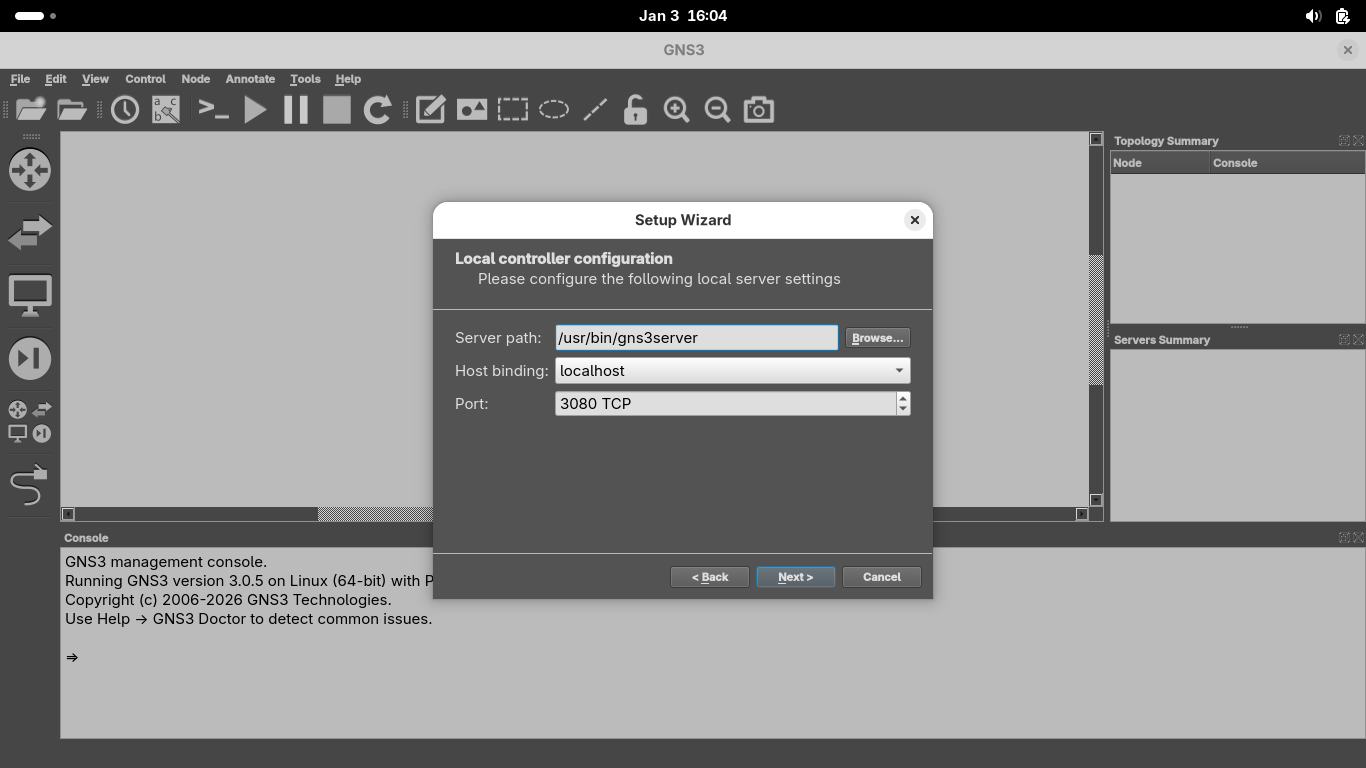The width and height of the screenshot is (1366, 768).
Task: Open the Host binding dropdown
Action: (x=732, y=371)
